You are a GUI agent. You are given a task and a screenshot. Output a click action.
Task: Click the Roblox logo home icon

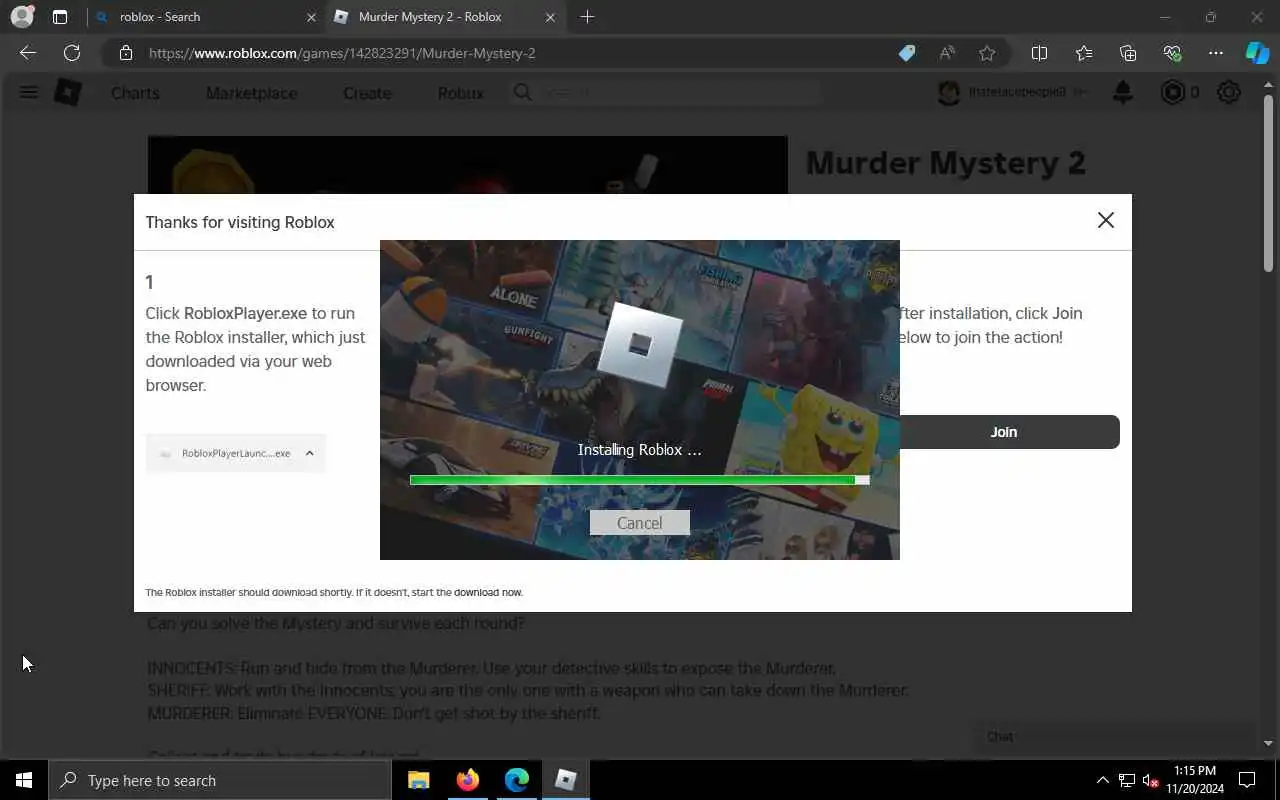(67, 93)
